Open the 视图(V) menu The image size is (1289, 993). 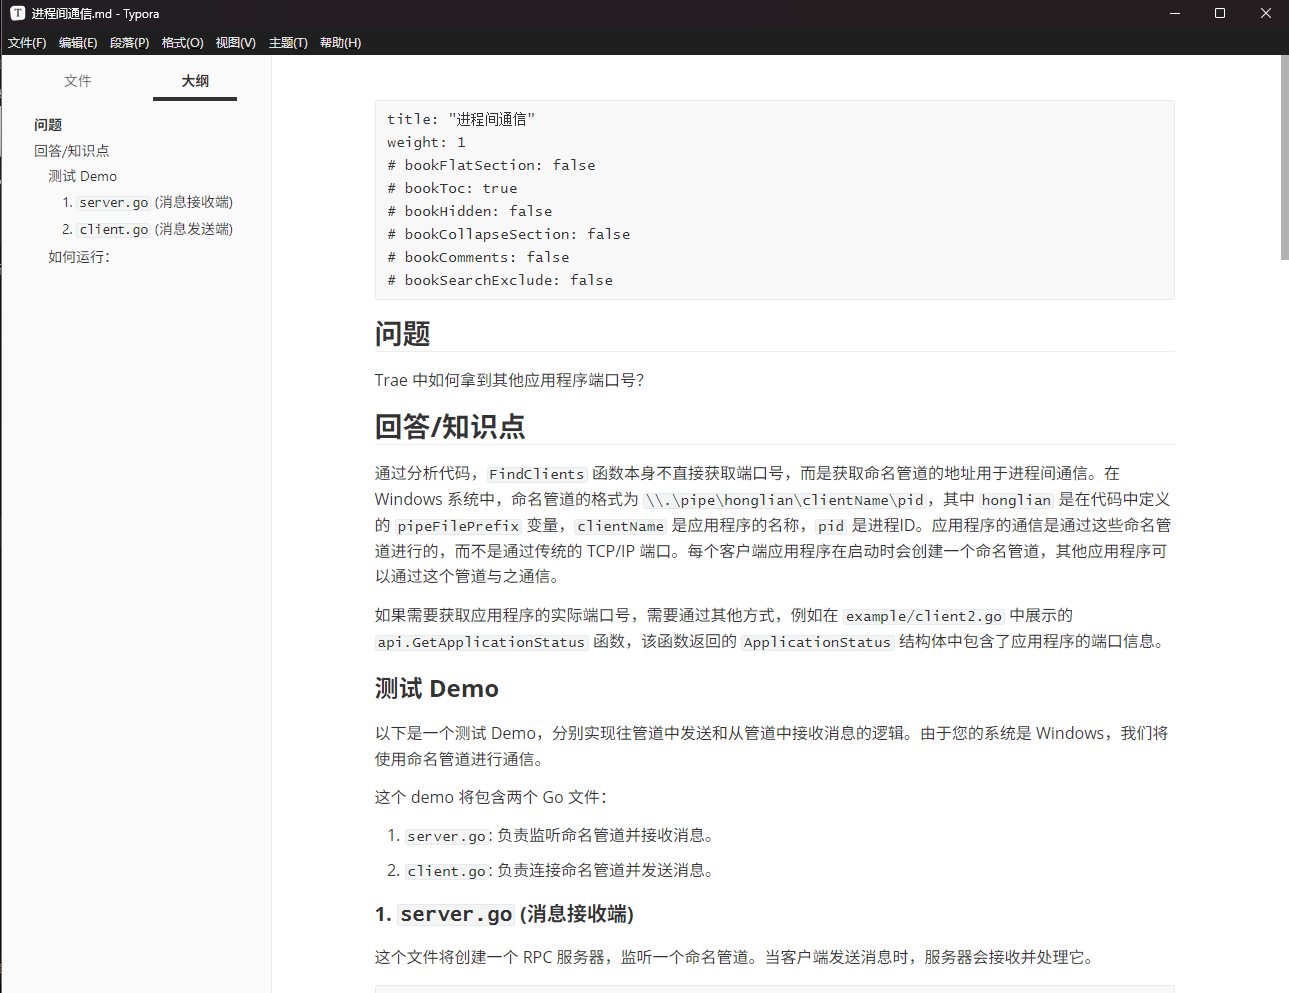click(x=236, y=43)
